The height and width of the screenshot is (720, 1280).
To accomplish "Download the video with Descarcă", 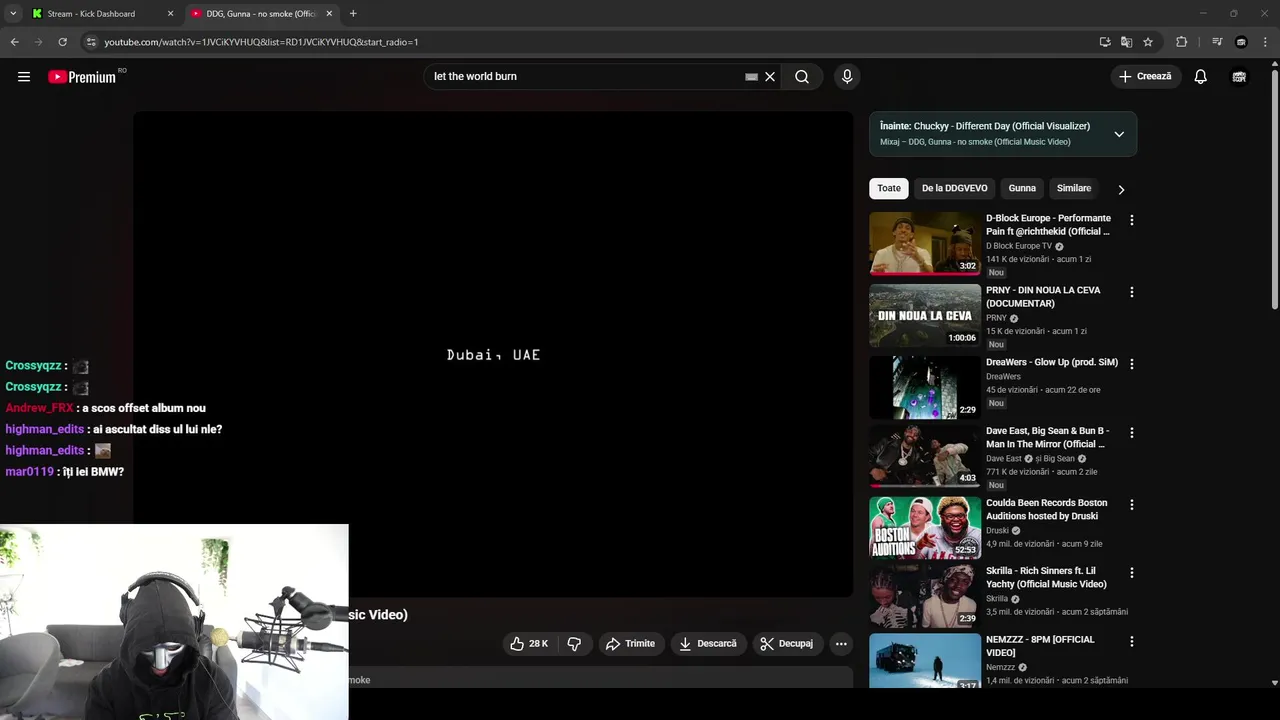I will [707, 644].
